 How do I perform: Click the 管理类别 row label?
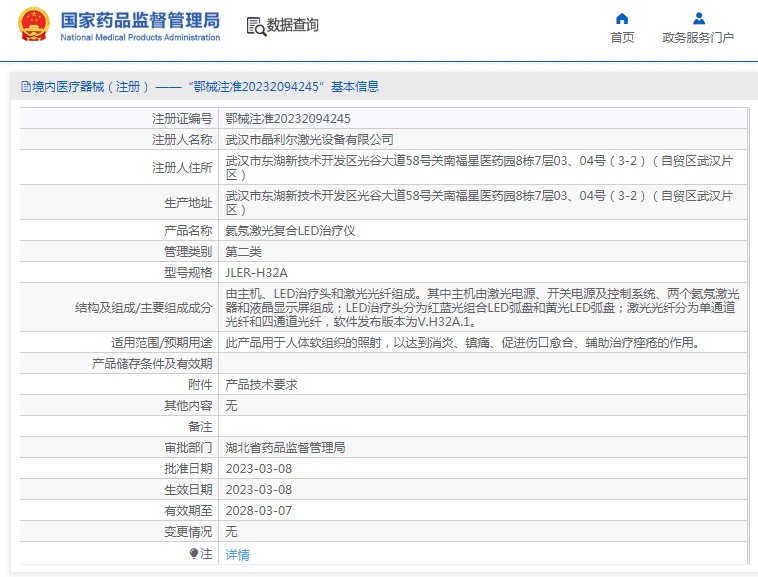click(188, 252)
